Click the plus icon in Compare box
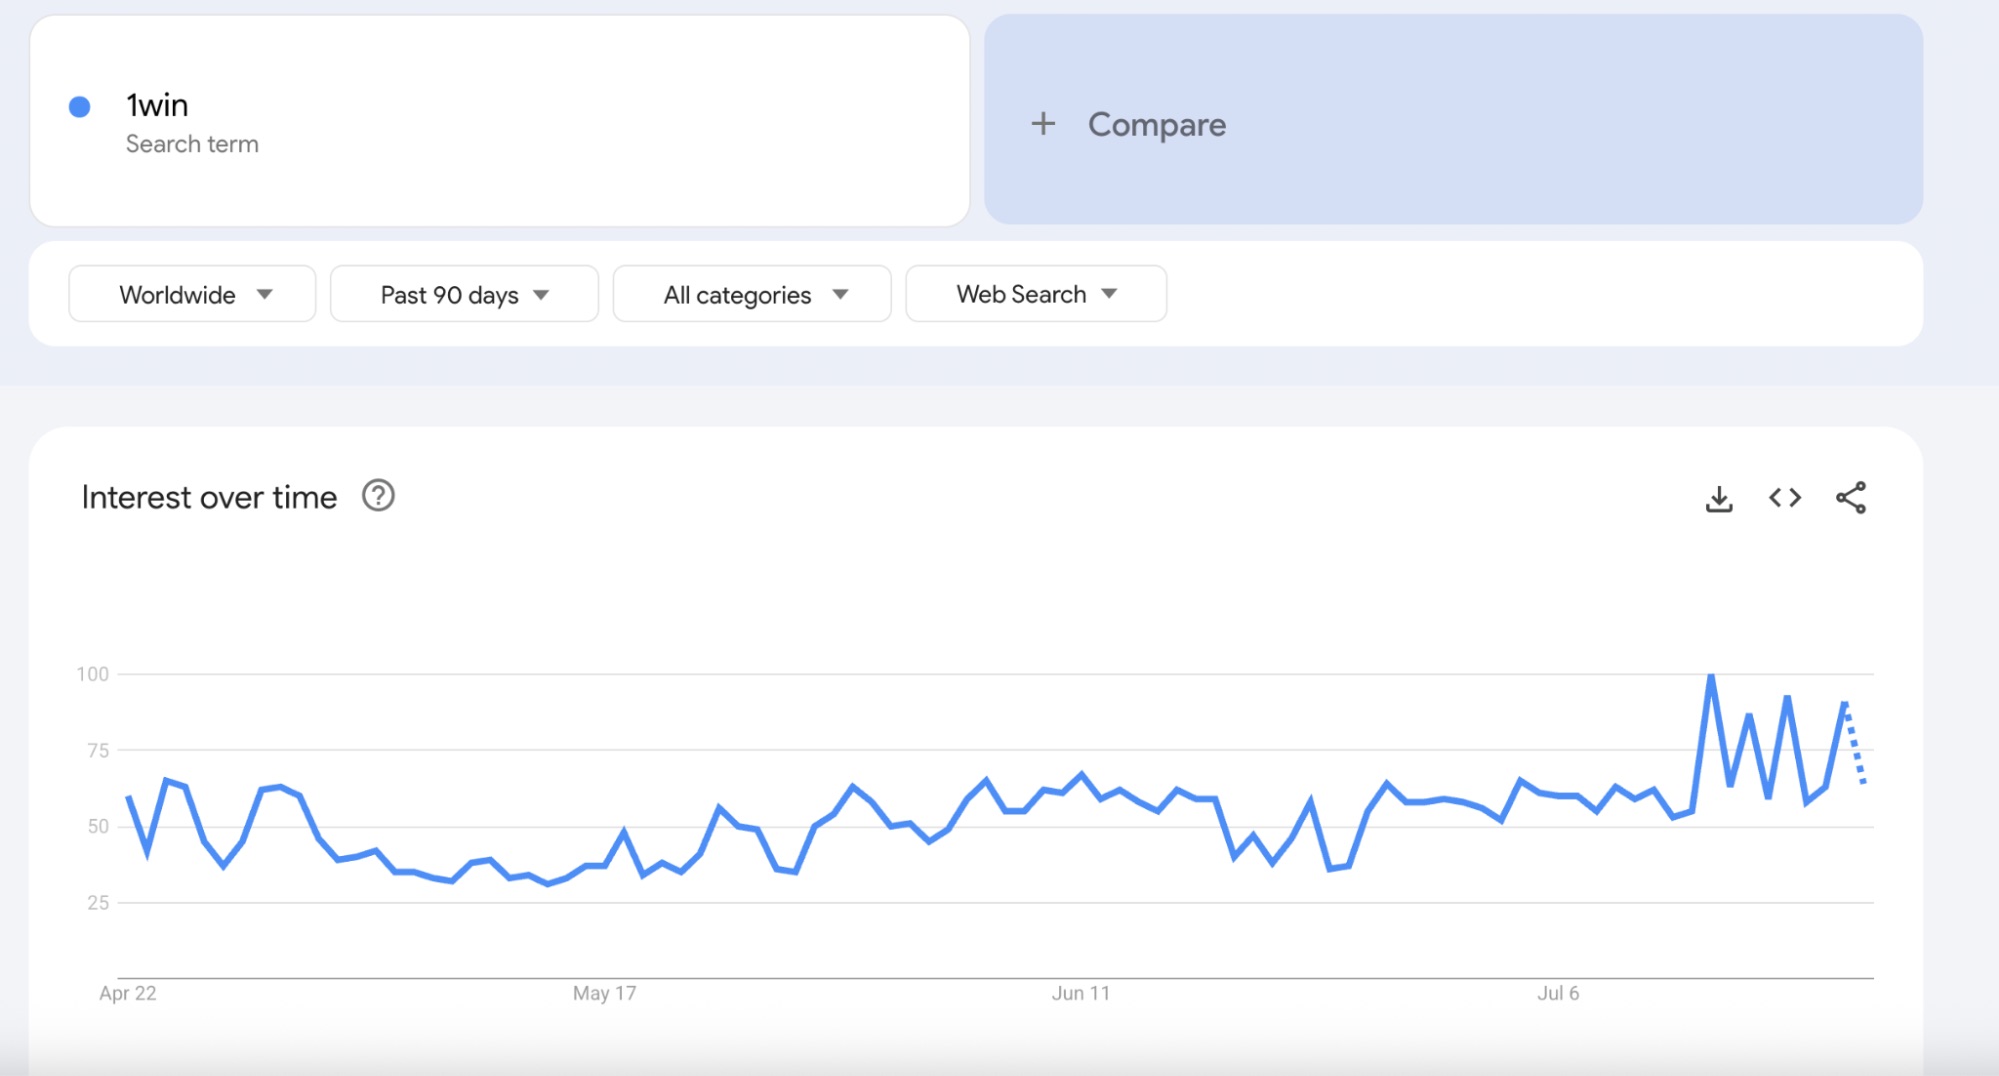Screen dimensions: 1999x1076 pos(1043,124)
